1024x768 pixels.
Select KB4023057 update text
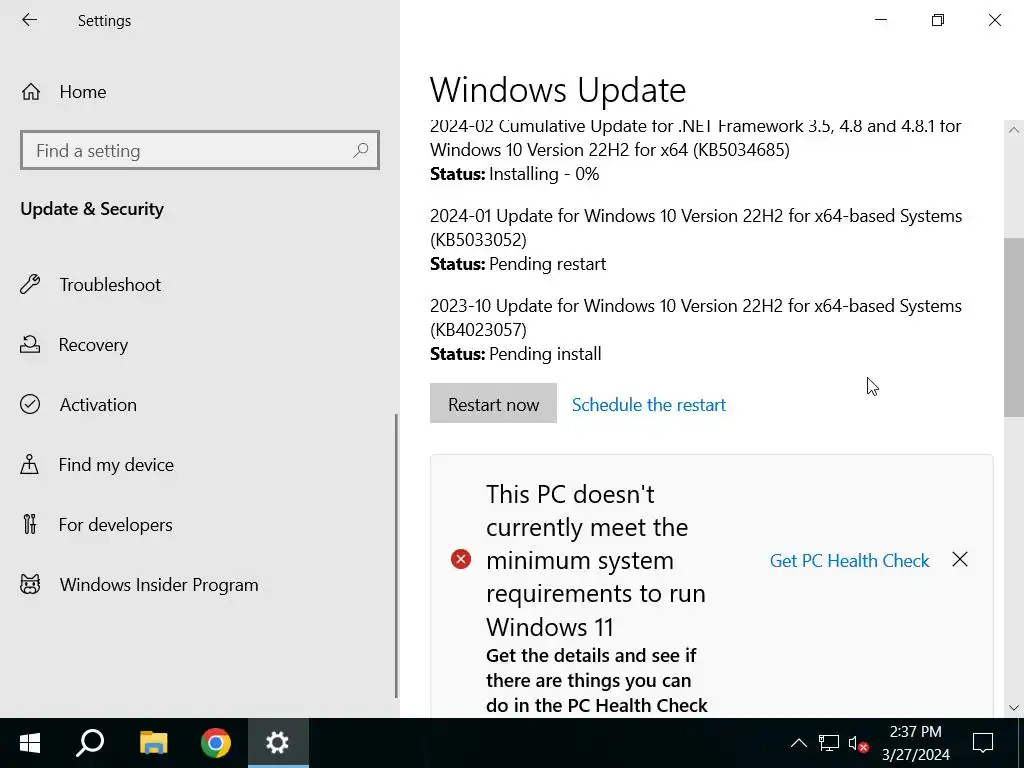coord(696,318)
